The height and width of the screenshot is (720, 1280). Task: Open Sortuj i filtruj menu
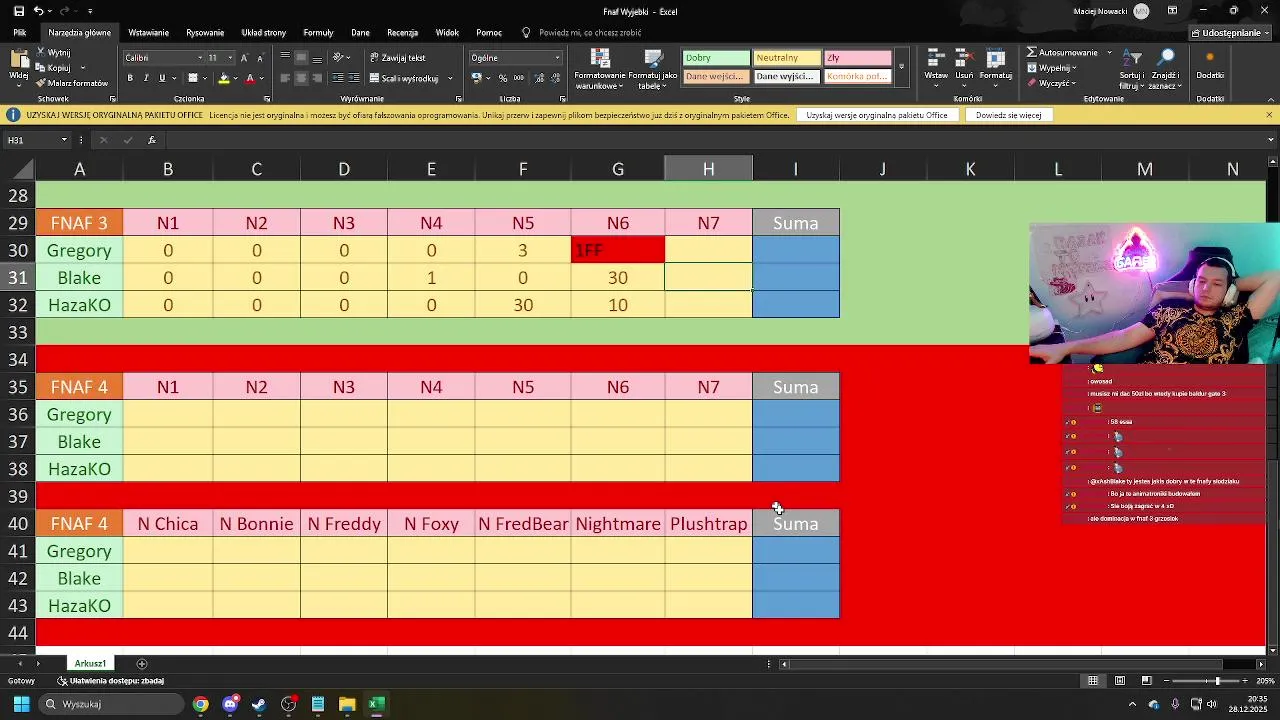1132,68
